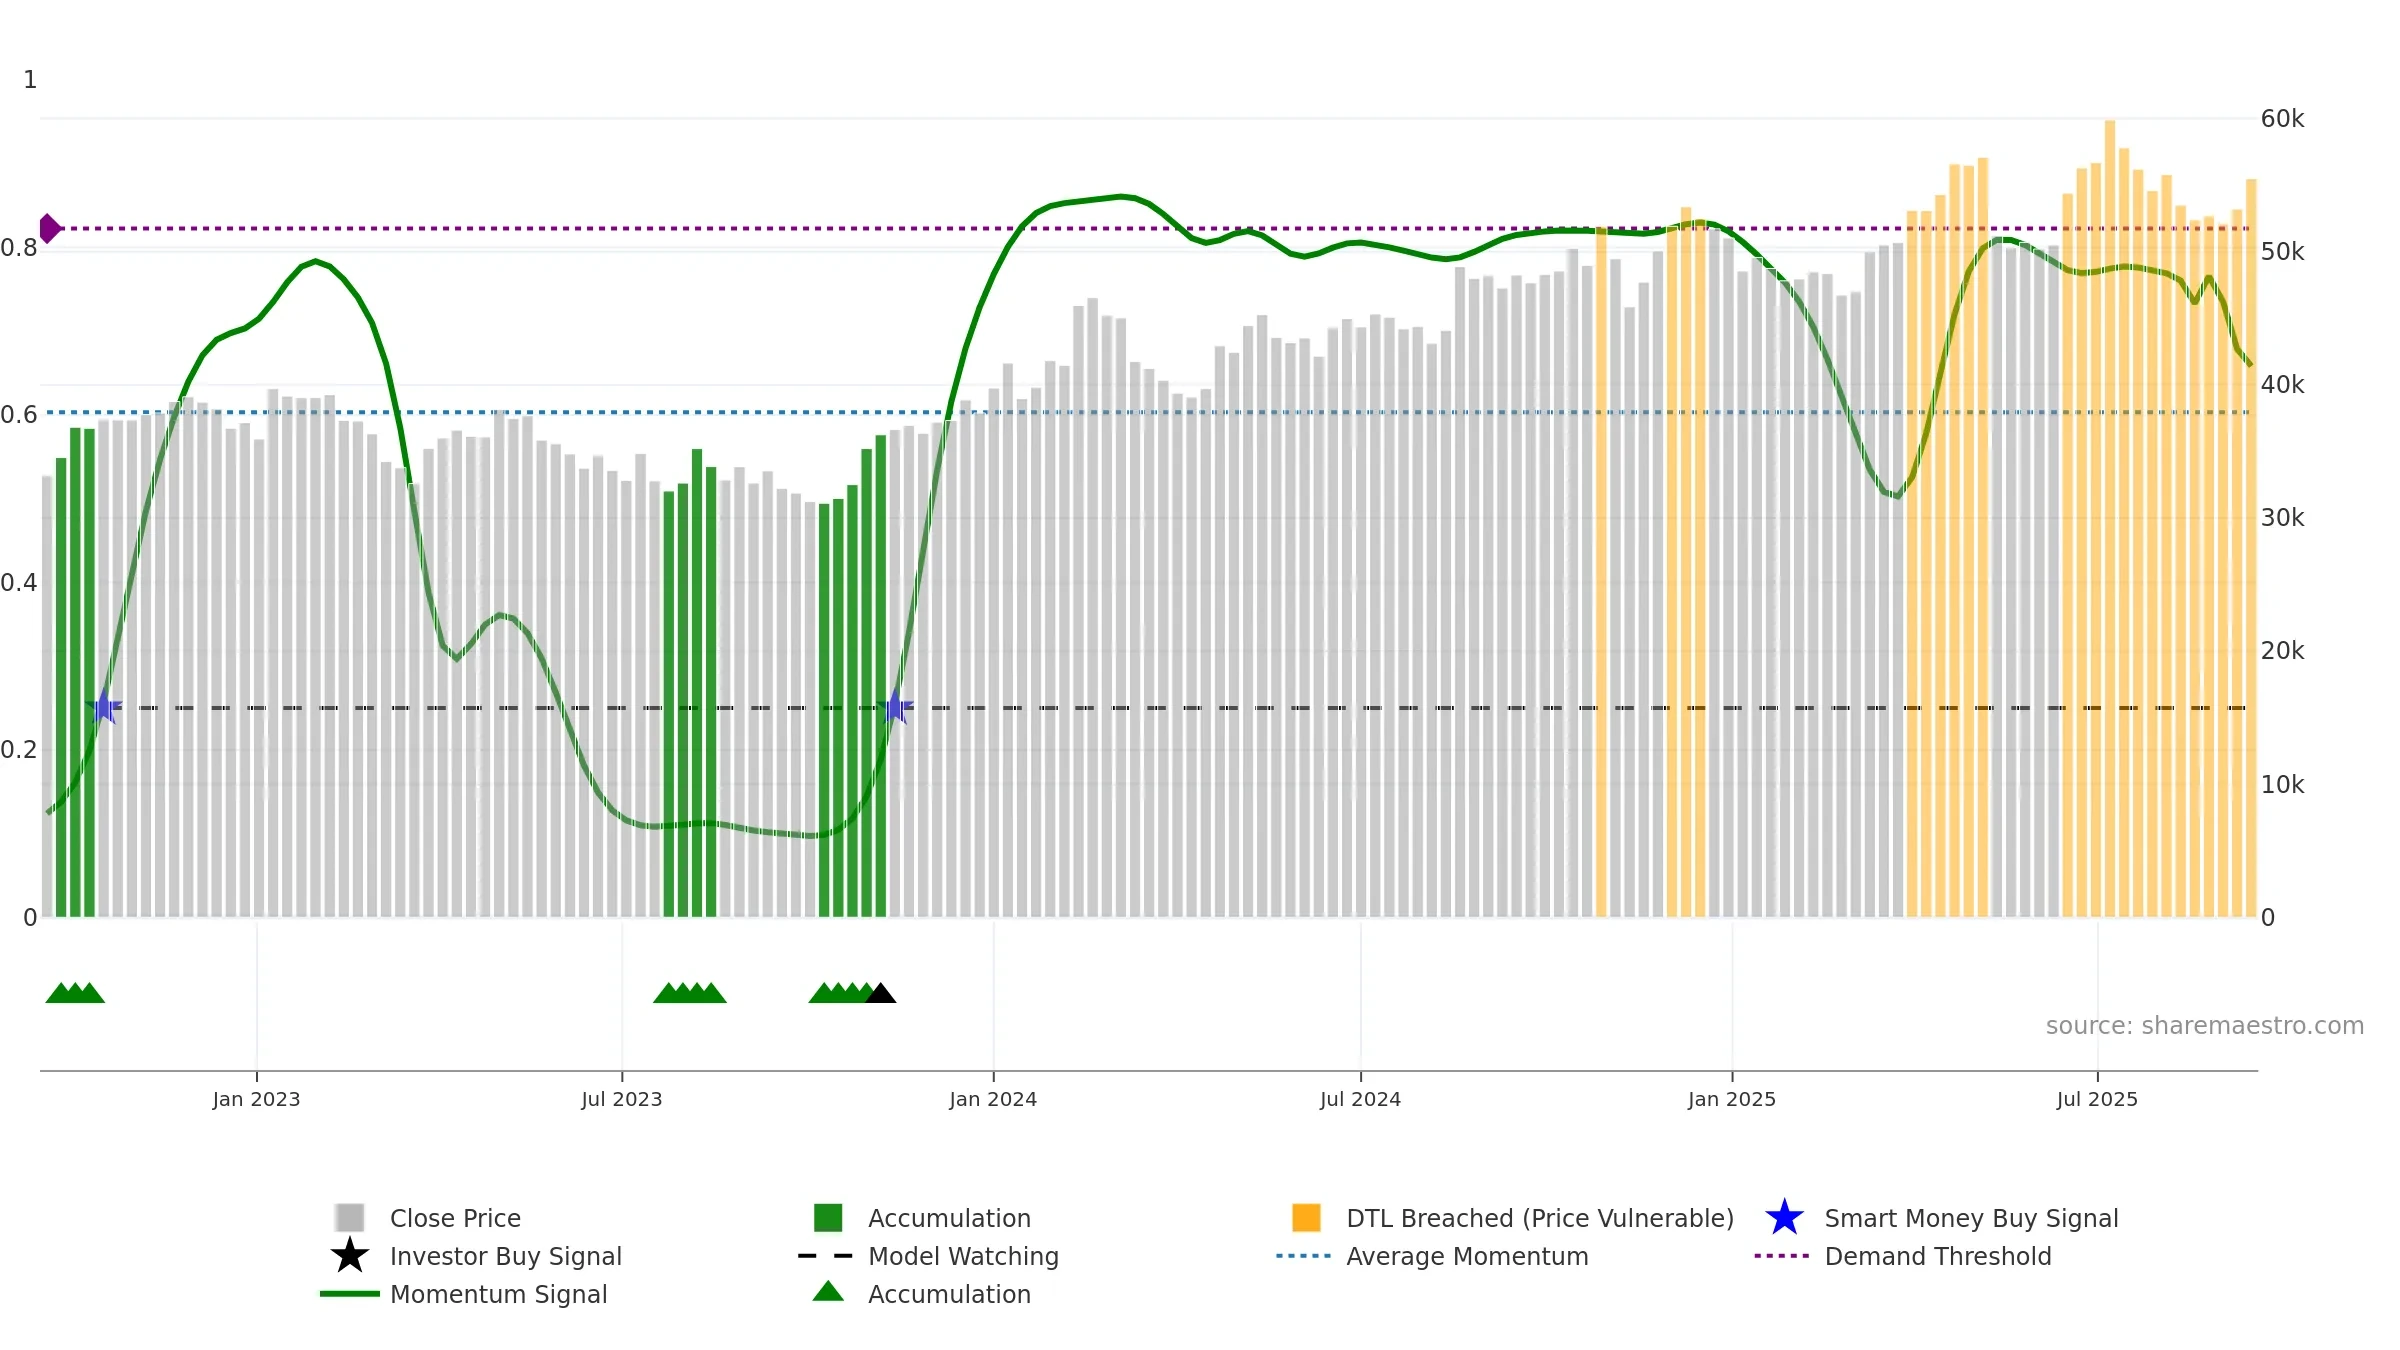Click the purple diamond Demand Threshold marker
Image resolution: width=2400 pixels, height=1350 pixels.
coord(49,228)
